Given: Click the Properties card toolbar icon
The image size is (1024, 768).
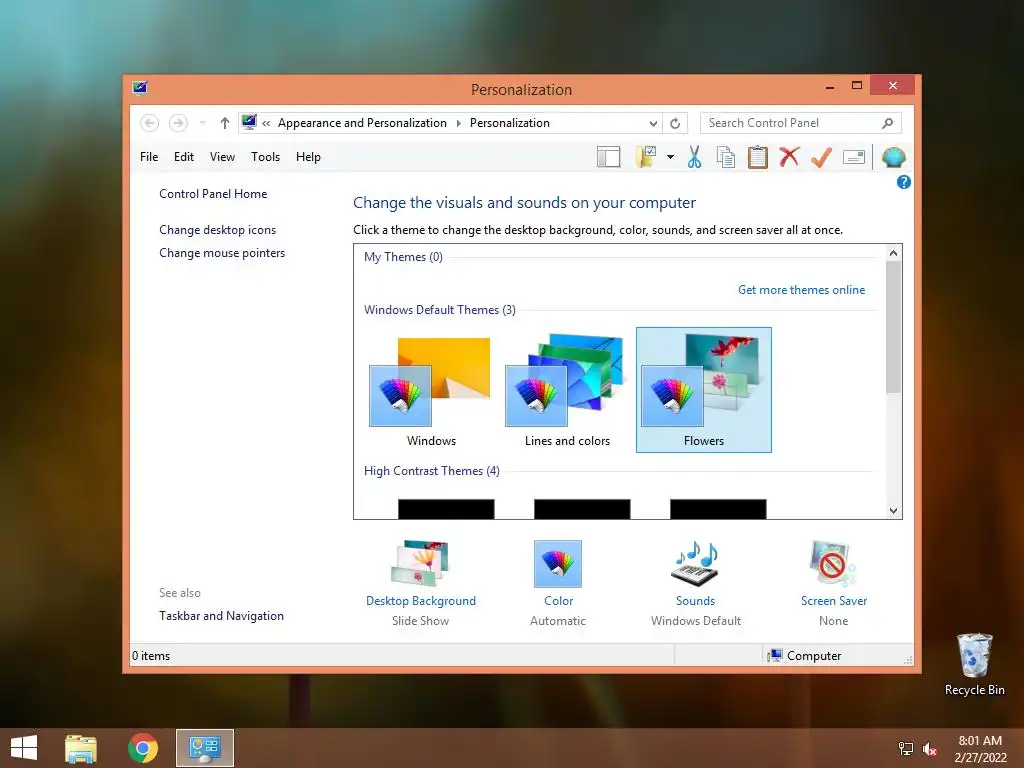Looking at the screenshot, I should tap(854, 157).
